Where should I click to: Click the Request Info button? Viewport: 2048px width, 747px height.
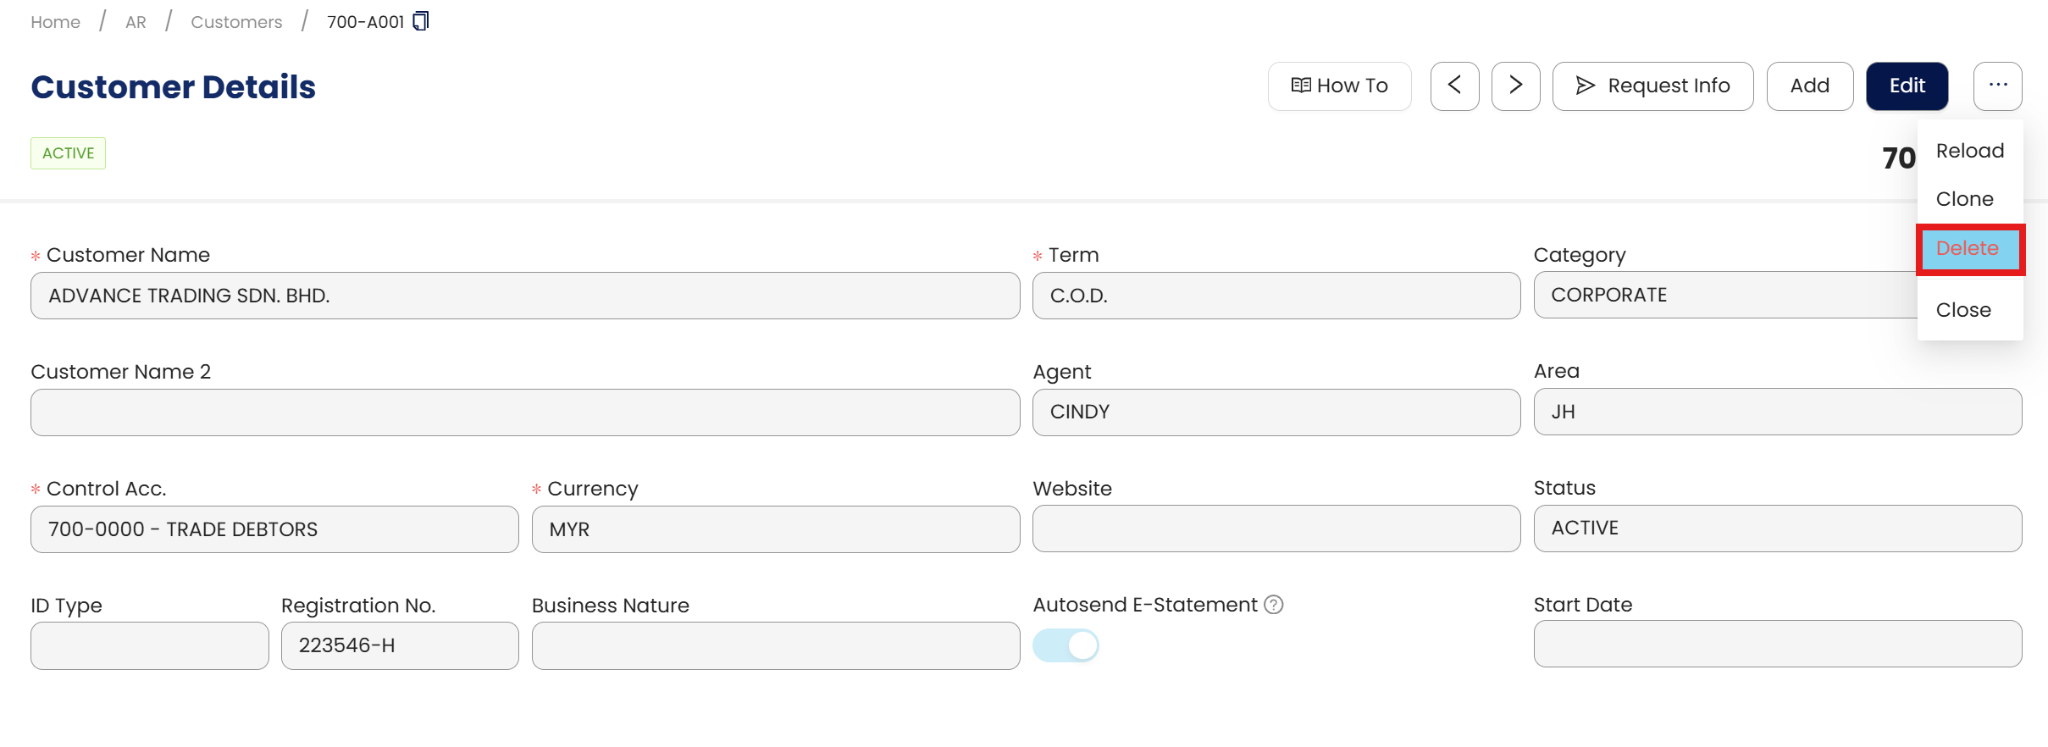pos(1652,86)
